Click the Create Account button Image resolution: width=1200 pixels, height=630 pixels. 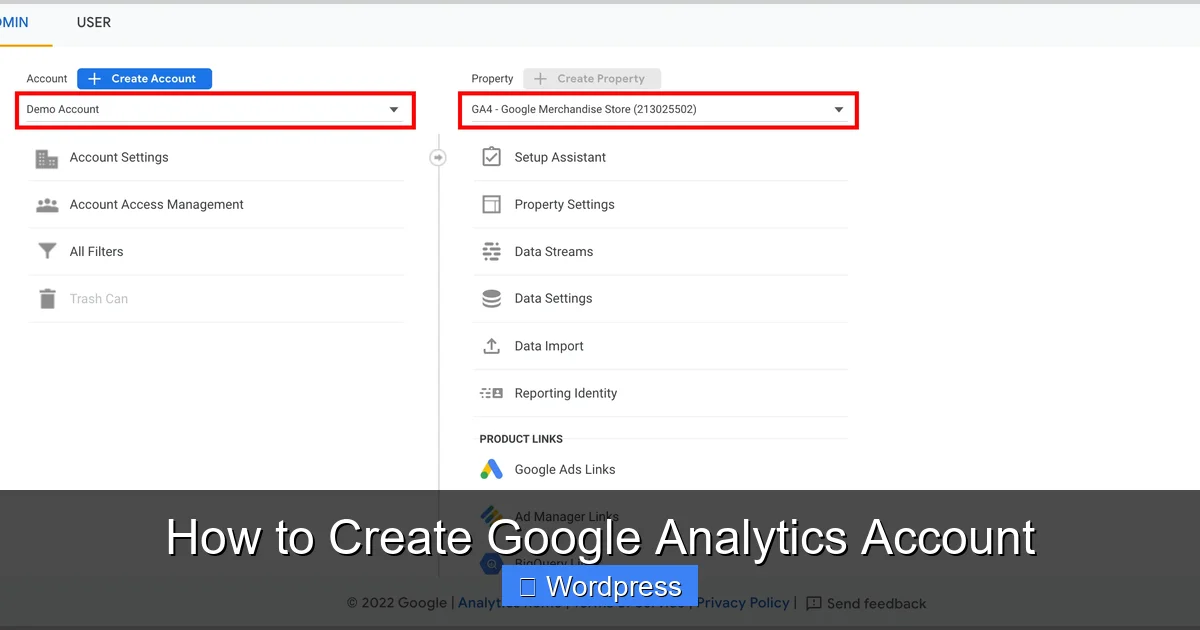[144, 78]
